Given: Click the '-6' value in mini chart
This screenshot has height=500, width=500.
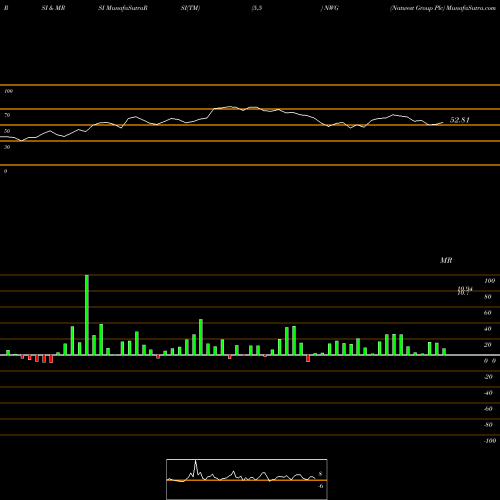Looking at the screenshot, I should tap(320, 486).
